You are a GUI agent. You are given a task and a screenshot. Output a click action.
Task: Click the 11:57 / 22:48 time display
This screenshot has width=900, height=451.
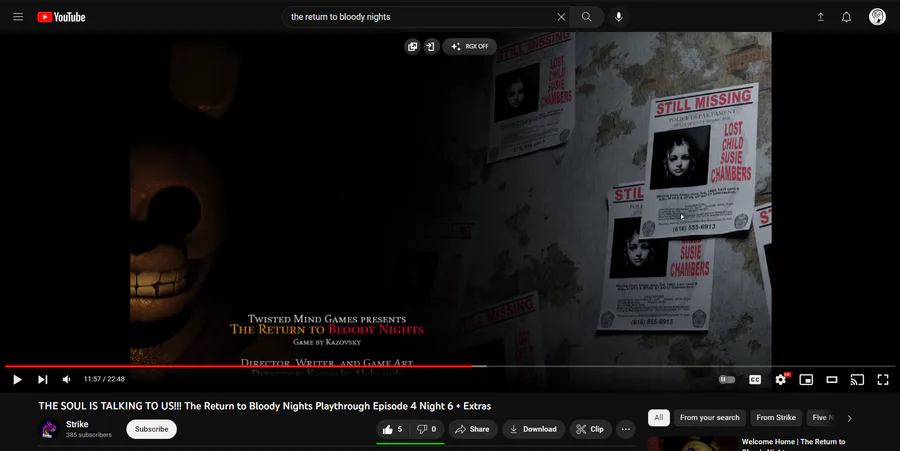(x=104, y=379)
